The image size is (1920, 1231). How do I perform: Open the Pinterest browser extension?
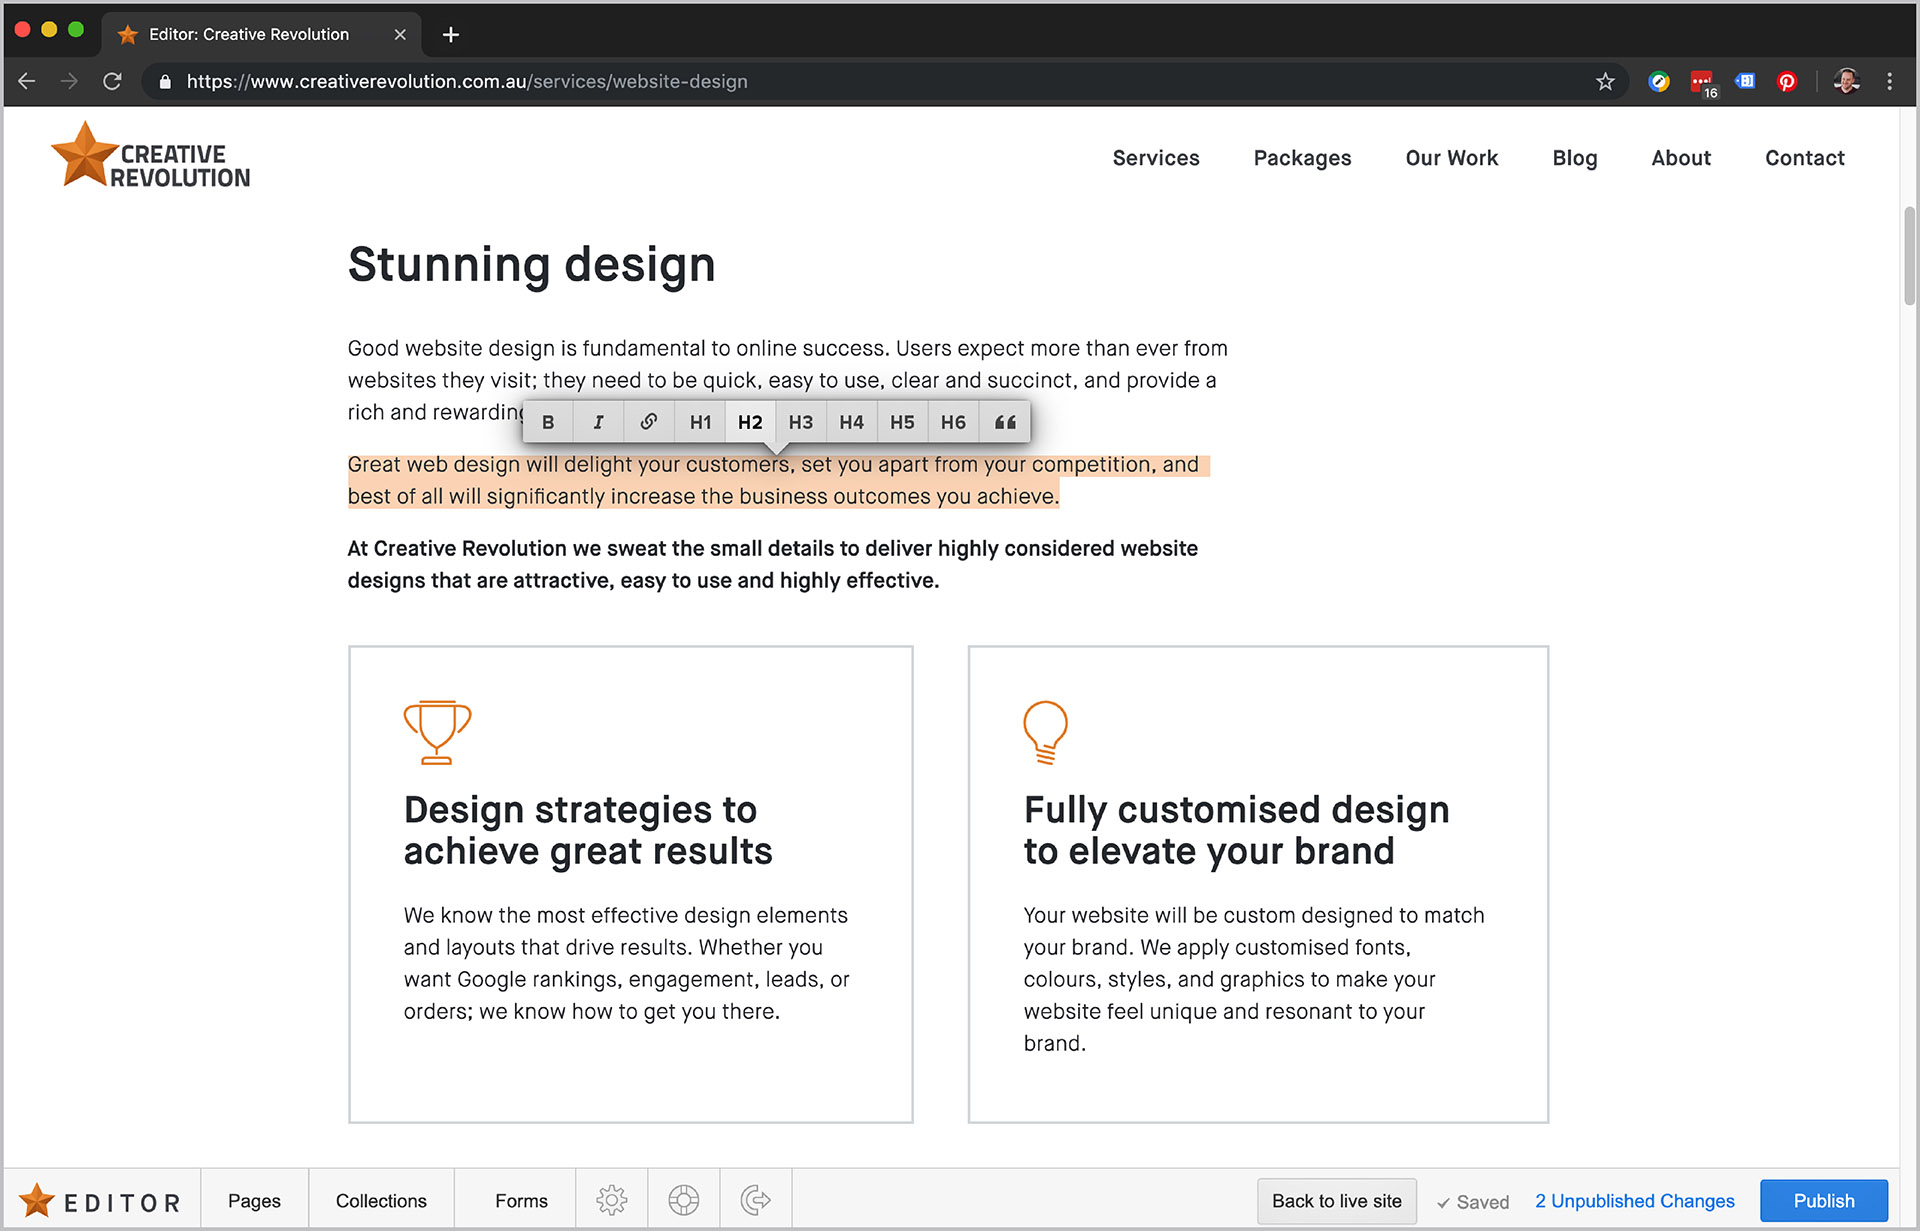click(1786, 81)
